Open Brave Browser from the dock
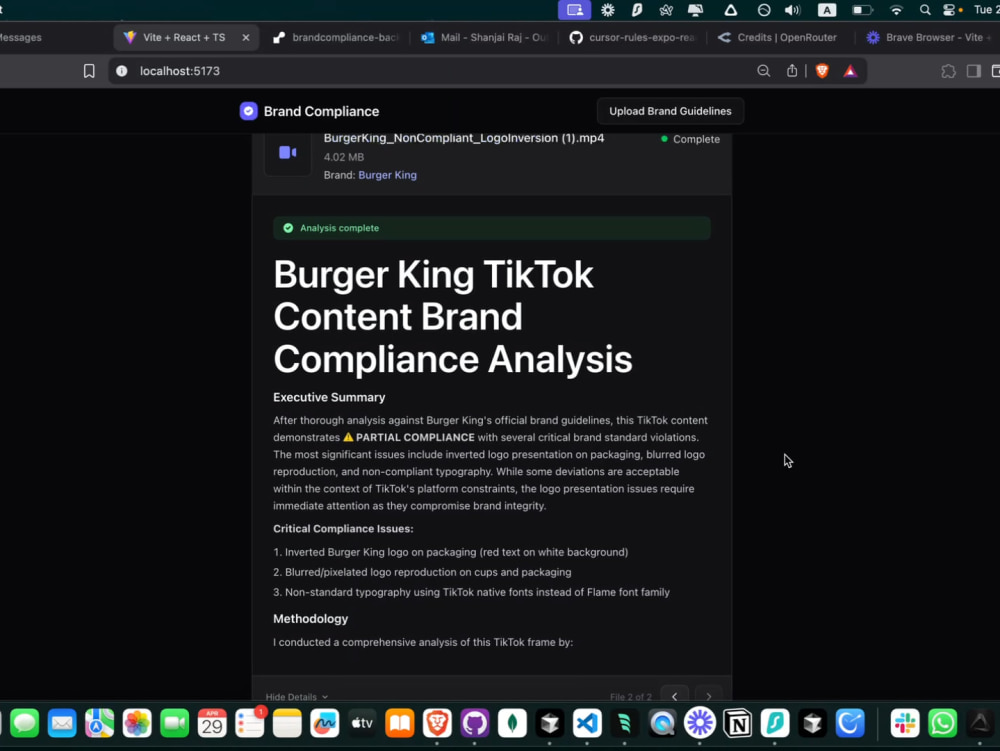This screenshot has width=1000, height=751. tap(437, 723)
